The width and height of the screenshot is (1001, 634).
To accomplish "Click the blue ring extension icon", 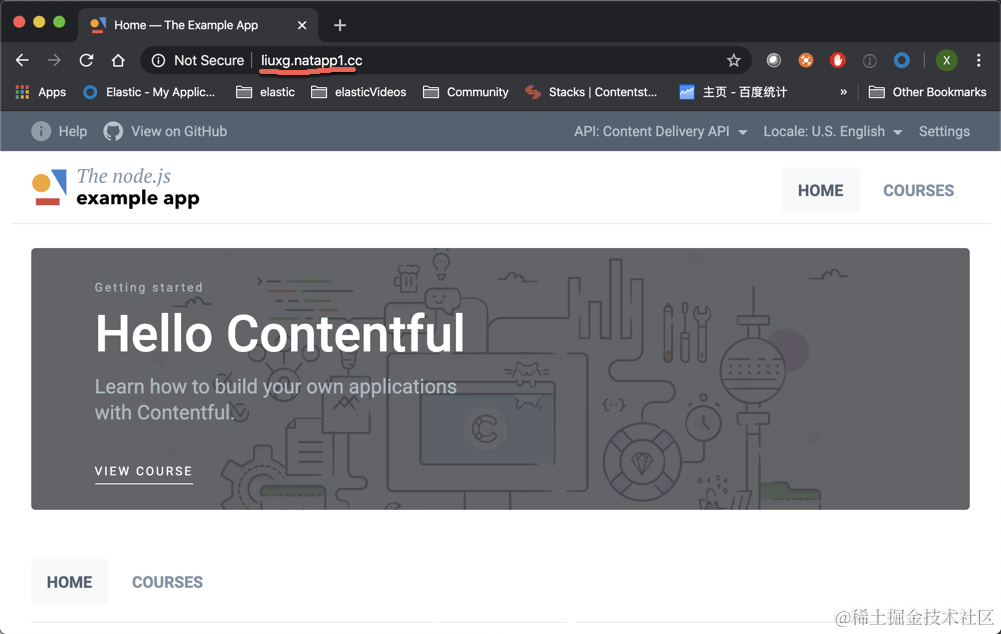I will pos(901,60).
